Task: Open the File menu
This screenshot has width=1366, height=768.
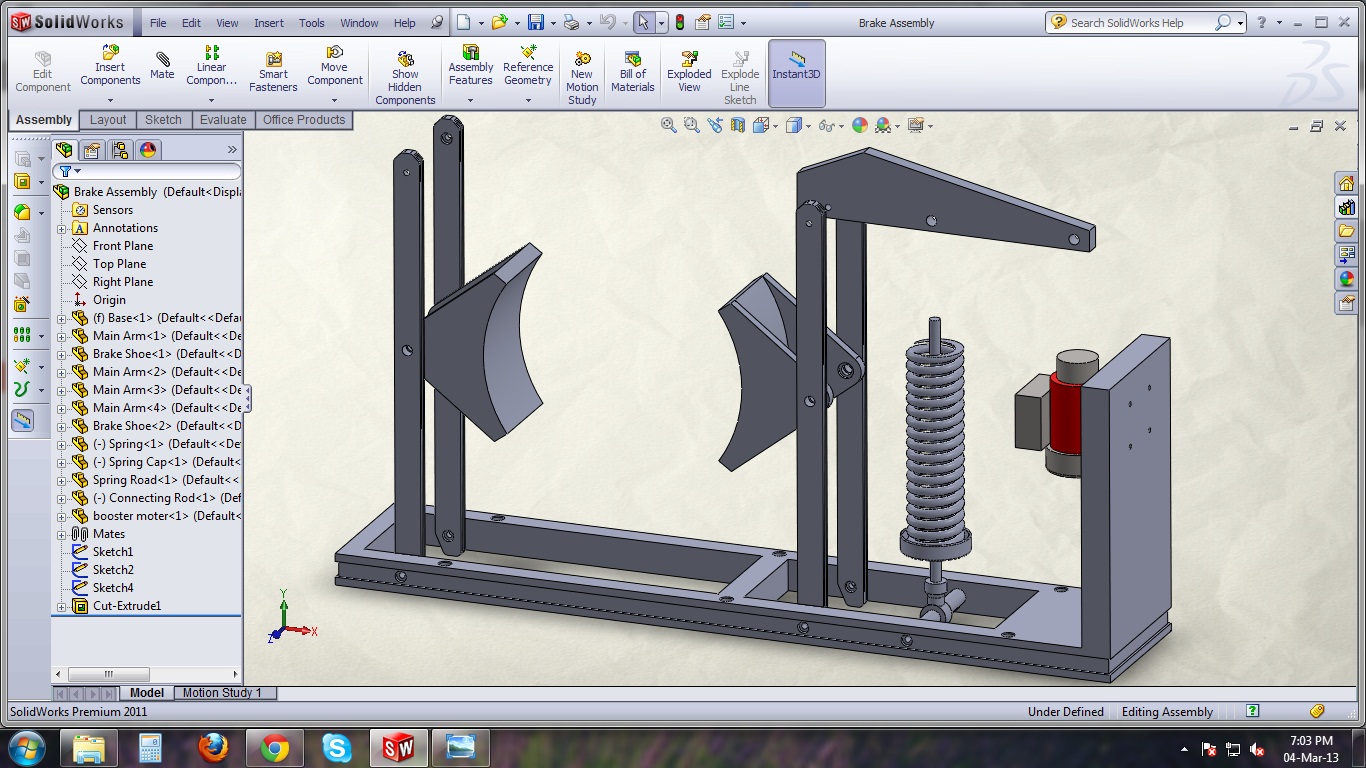Action: point(158,23)
